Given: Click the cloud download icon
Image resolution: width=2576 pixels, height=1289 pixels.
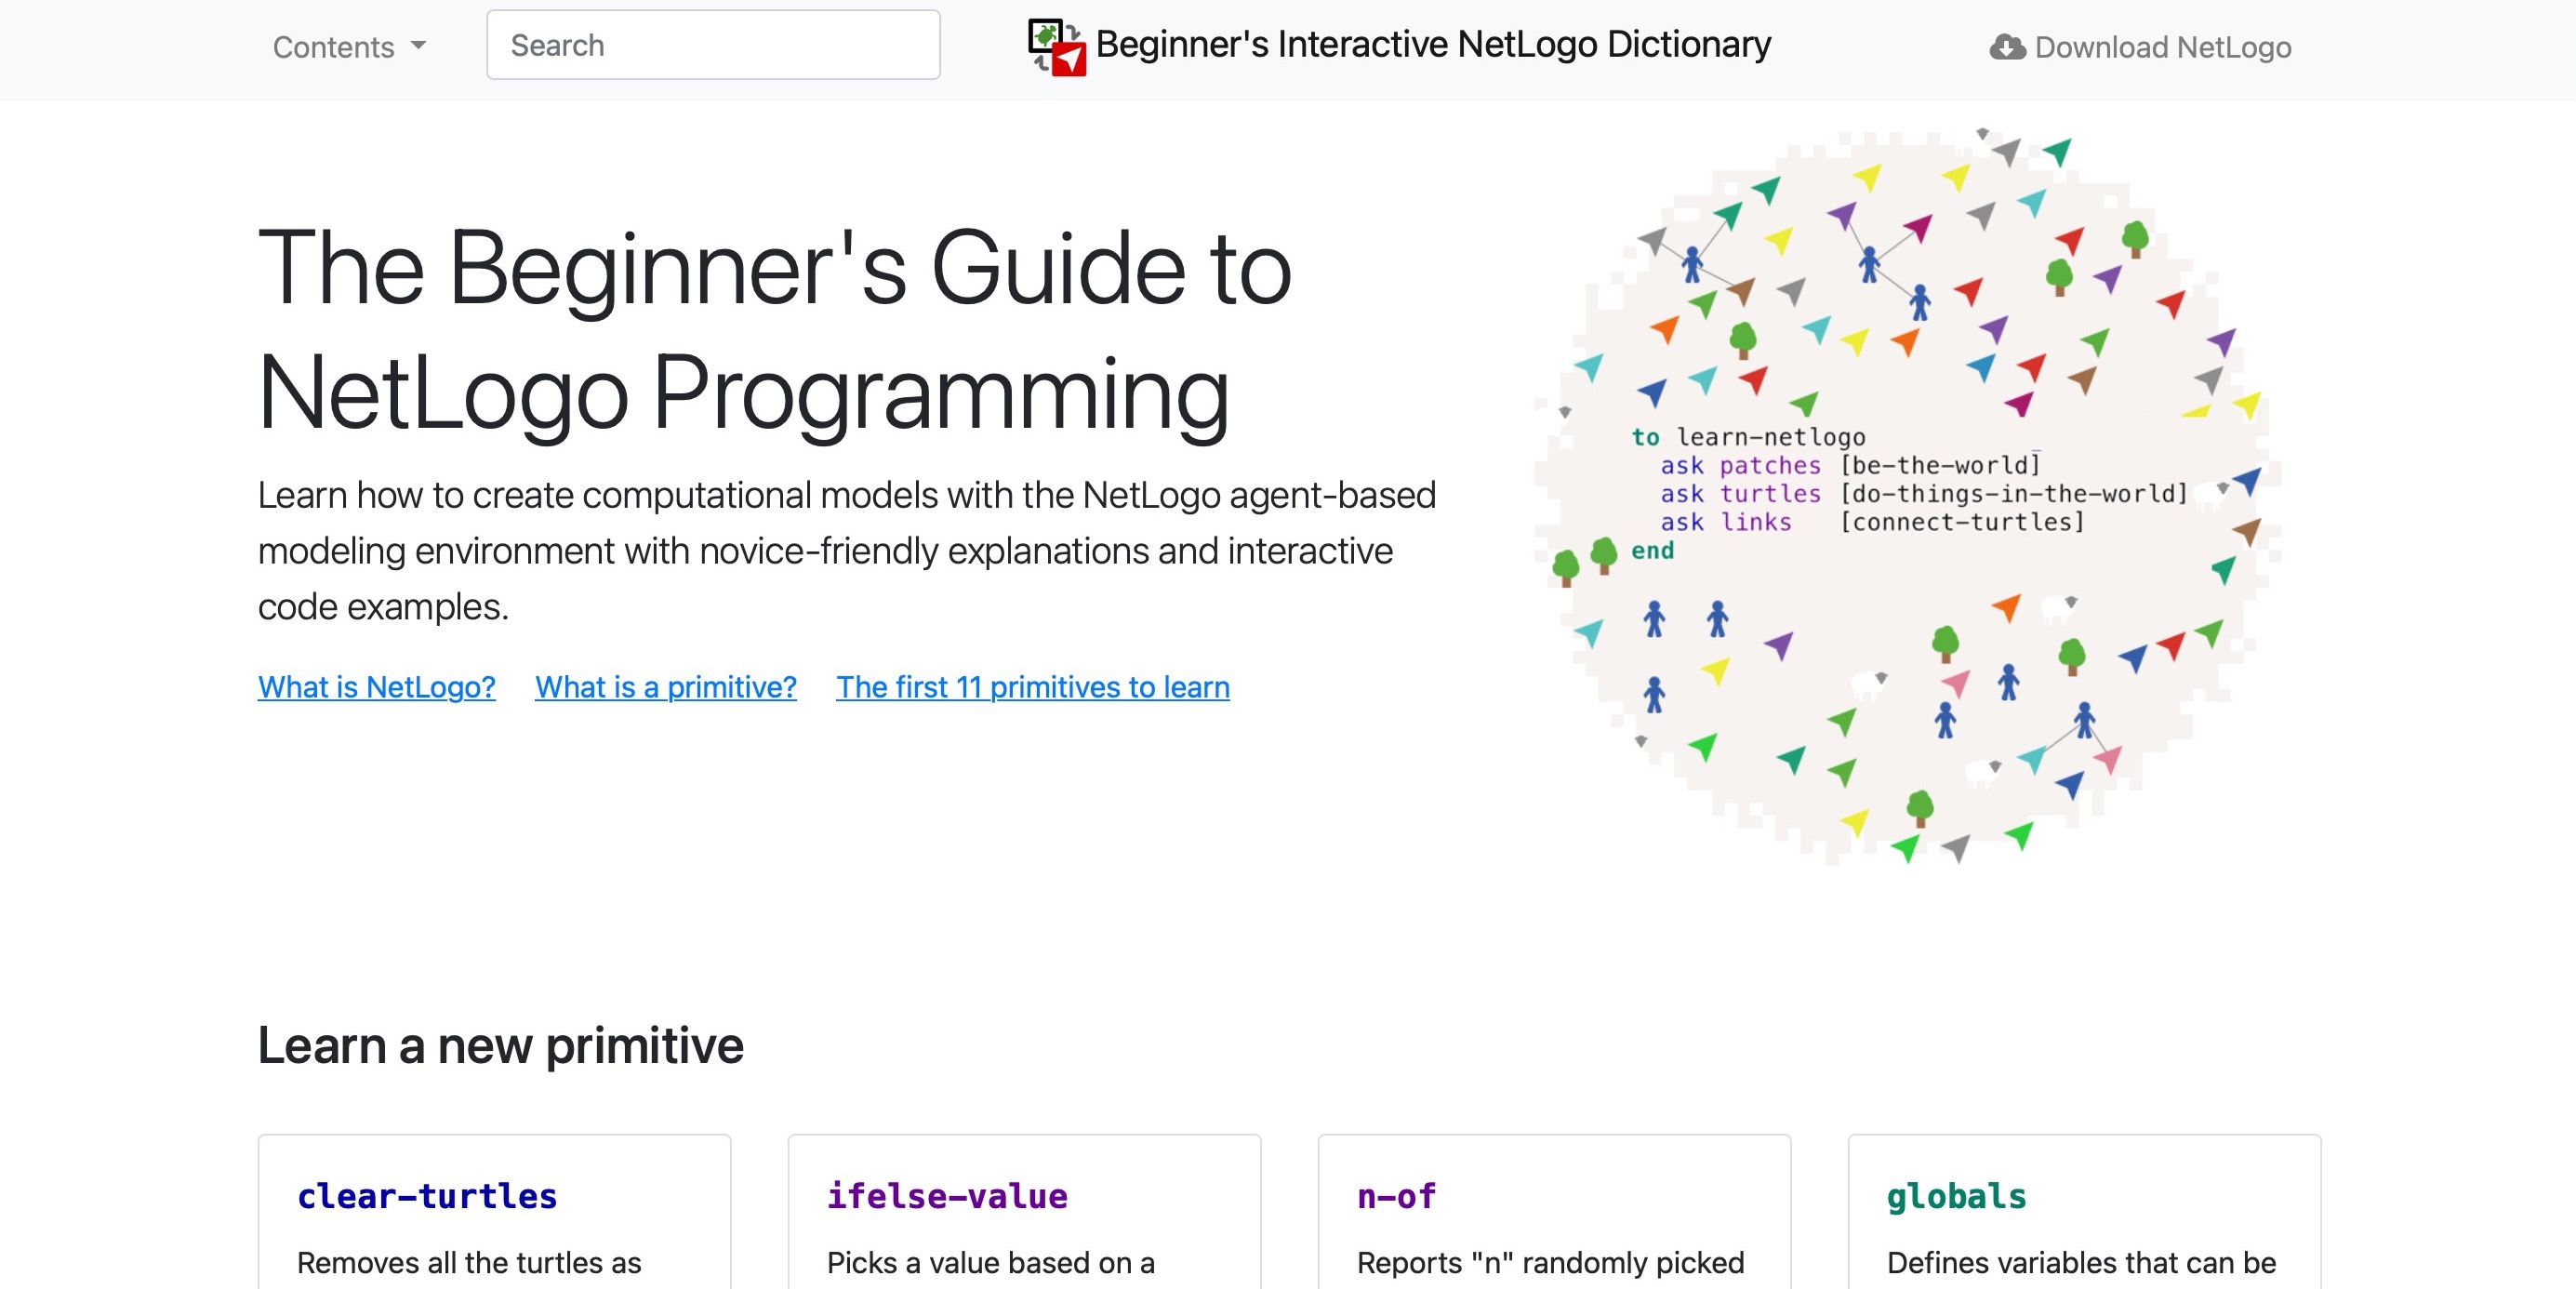Looking at the screenshot, I should coord(2006,47).
